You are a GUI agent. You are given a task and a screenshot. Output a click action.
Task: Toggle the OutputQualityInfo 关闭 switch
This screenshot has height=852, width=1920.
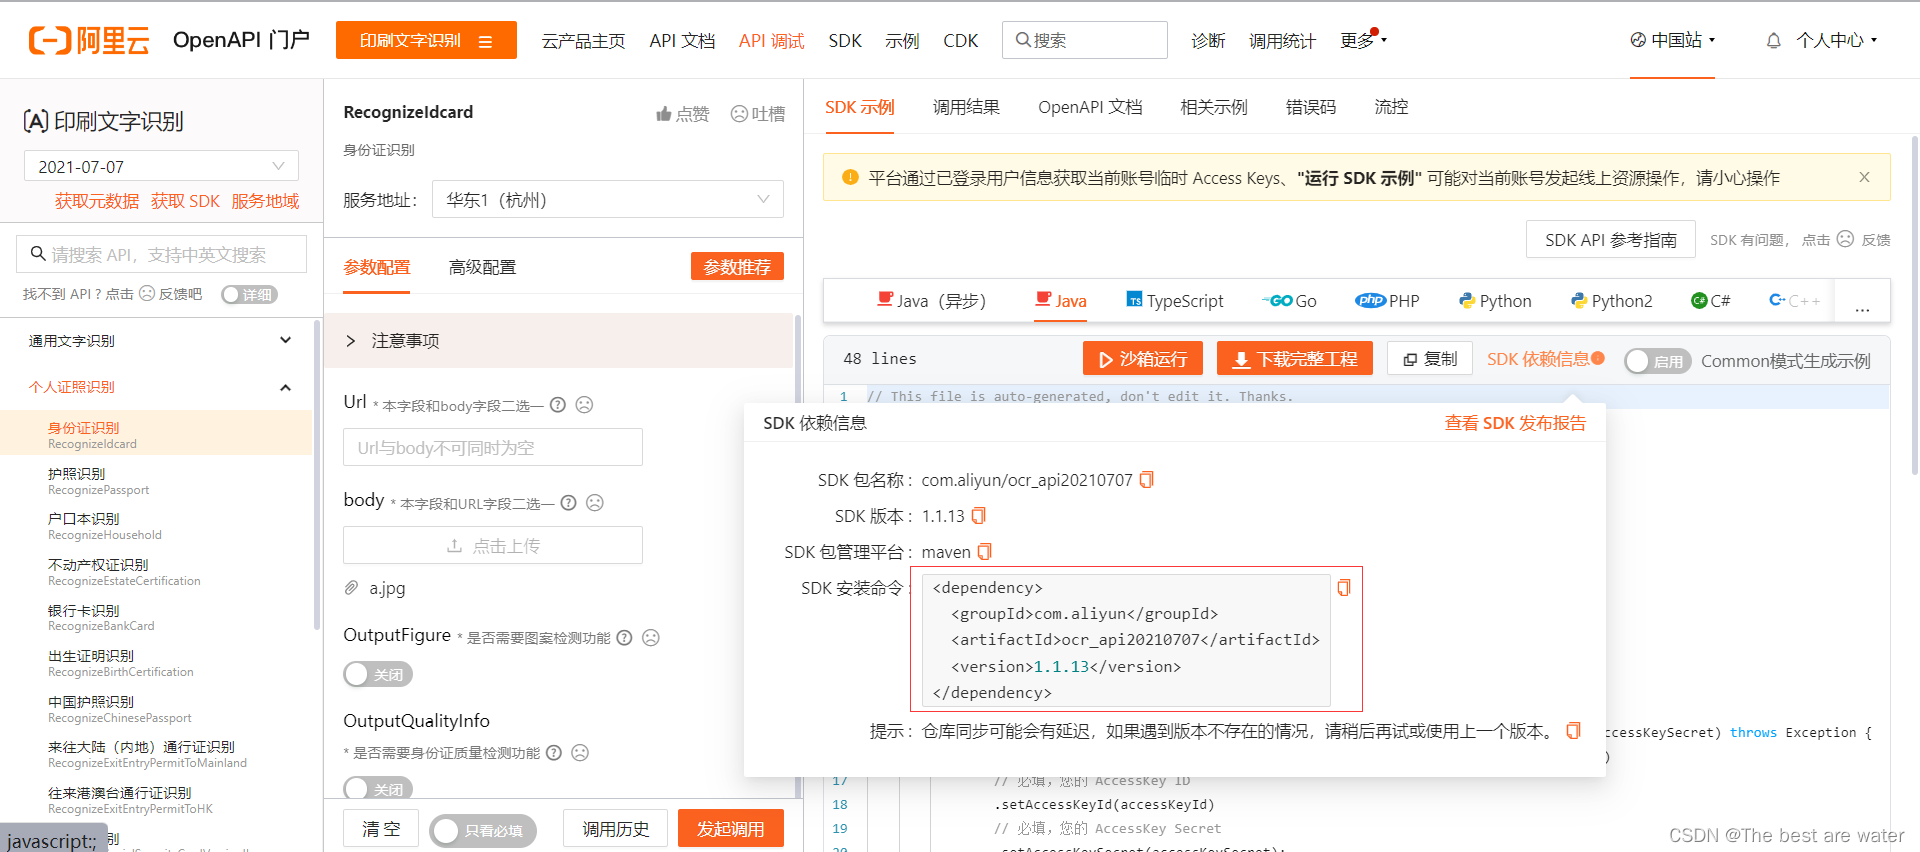tap(378, 788)
